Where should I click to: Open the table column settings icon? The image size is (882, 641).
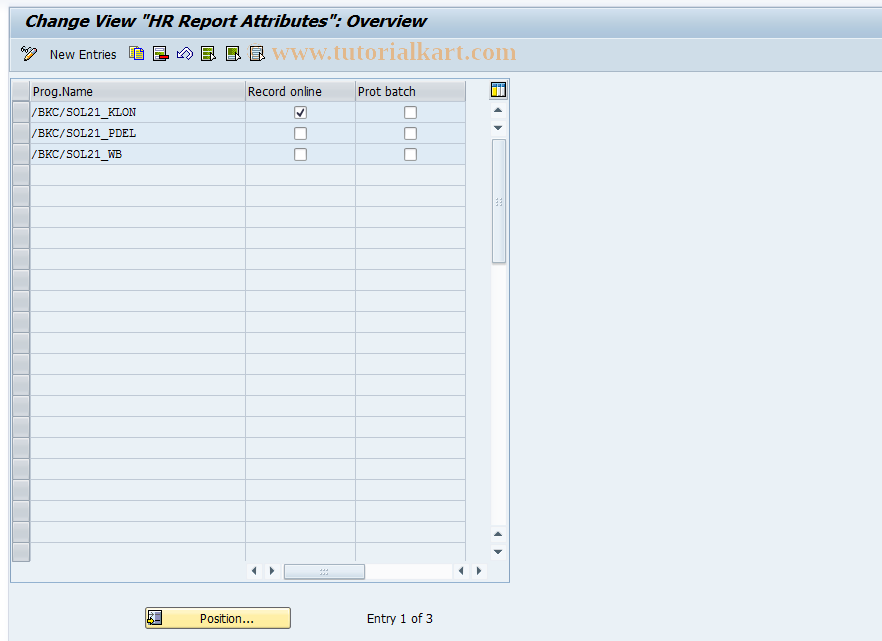coord(498,90)
